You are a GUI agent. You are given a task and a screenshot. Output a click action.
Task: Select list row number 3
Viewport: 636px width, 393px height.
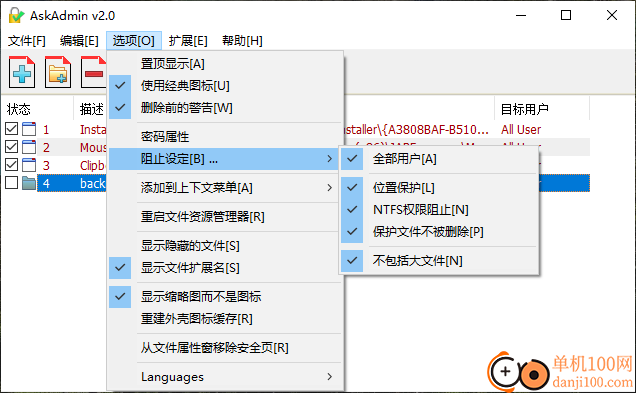pos(46,165)
